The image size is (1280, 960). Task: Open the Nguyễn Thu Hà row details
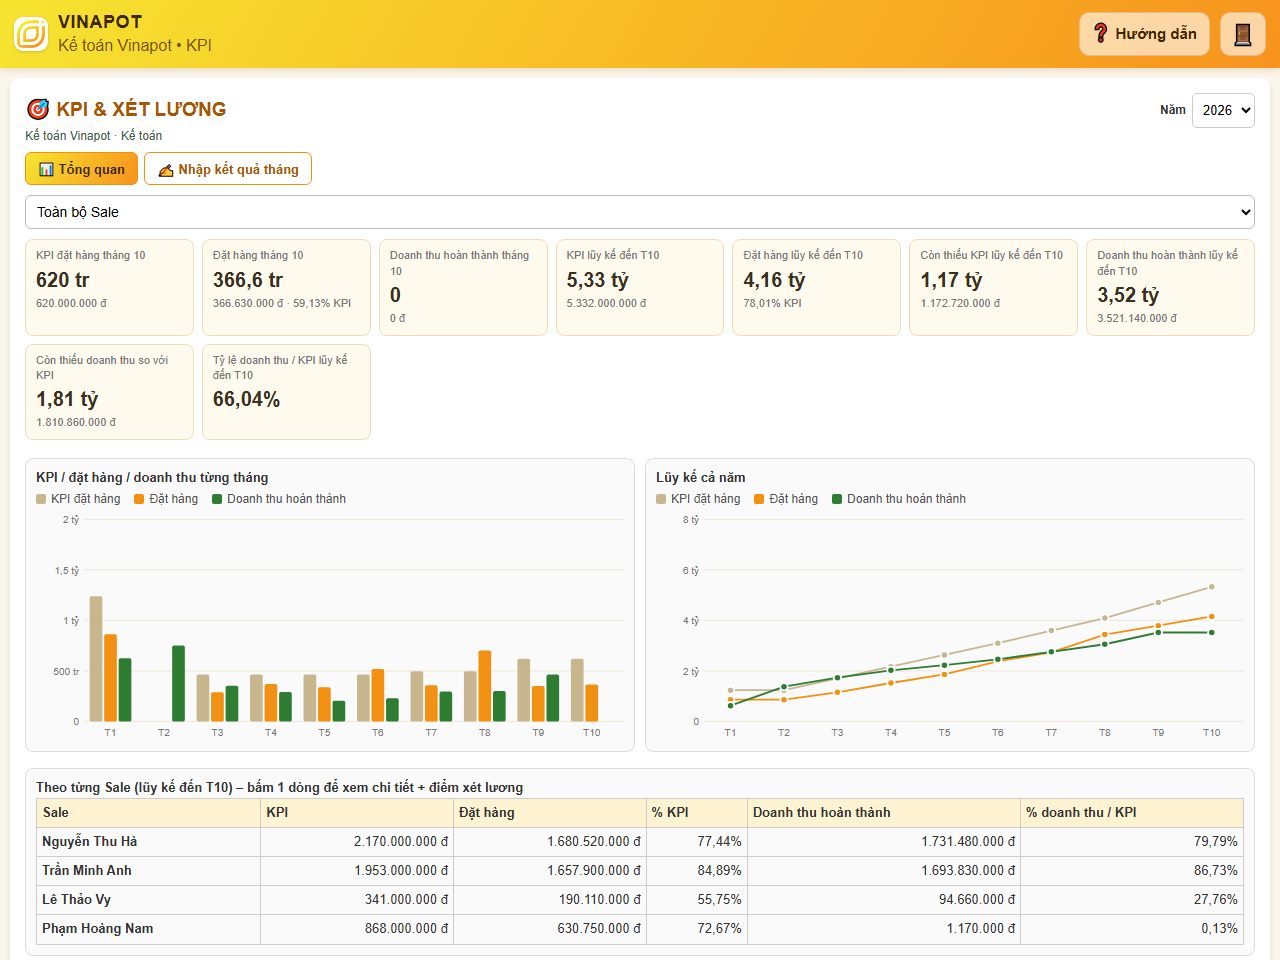click(640, 842)
